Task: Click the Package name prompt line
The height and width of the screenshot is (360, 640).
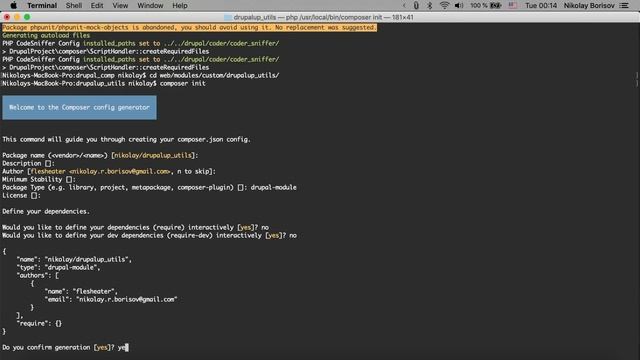Action: point(100,156)
